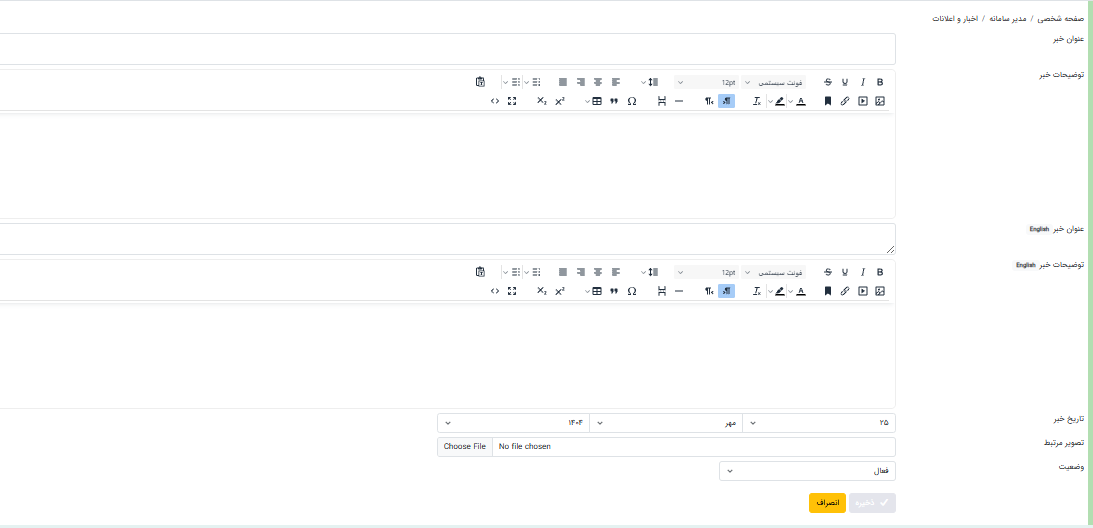Toggle Italic in the English description editor

click(862, 272)
